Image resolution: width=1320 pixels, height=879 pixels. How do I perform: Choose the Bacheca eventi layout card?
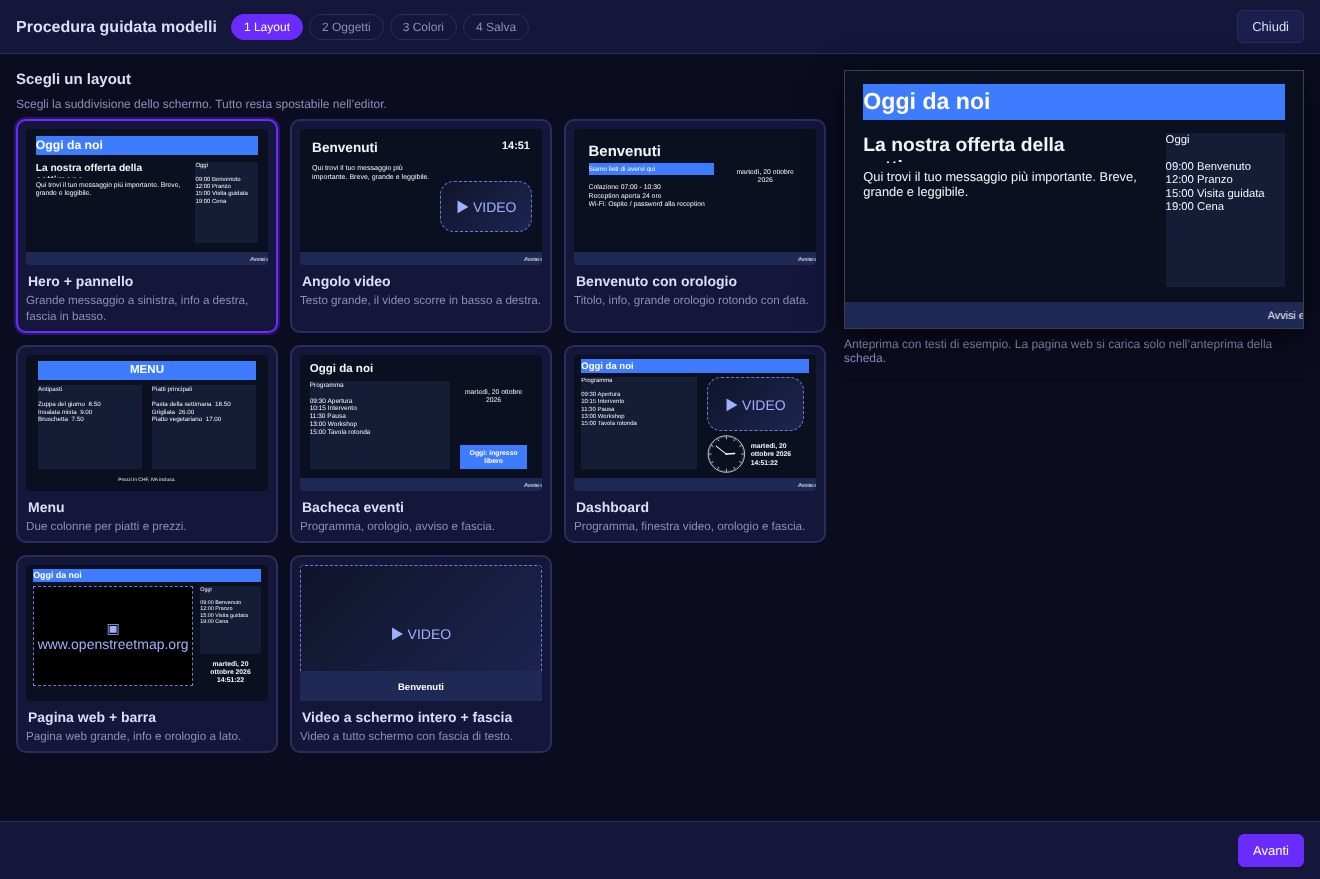point(421,444)
